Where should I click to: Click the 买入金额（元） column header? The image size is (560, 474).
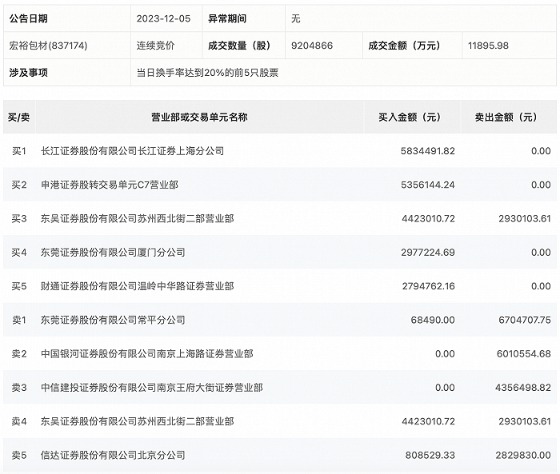pyautogui.click(x=410, y=117)
